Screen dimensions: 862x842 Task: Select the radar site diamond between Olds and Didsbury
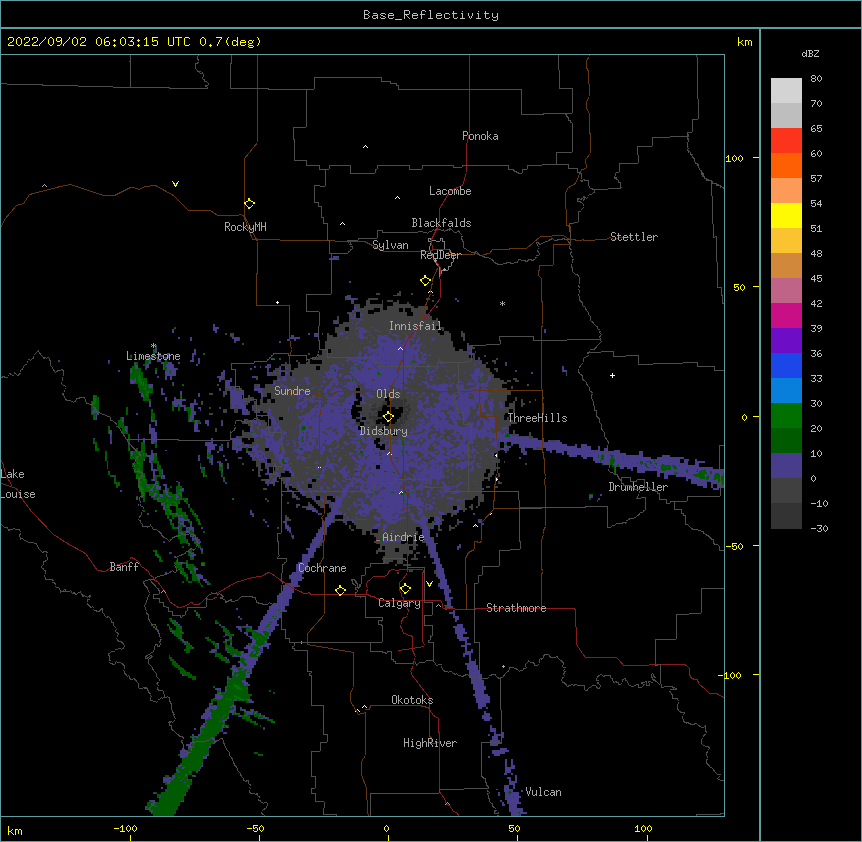(388, 417)
